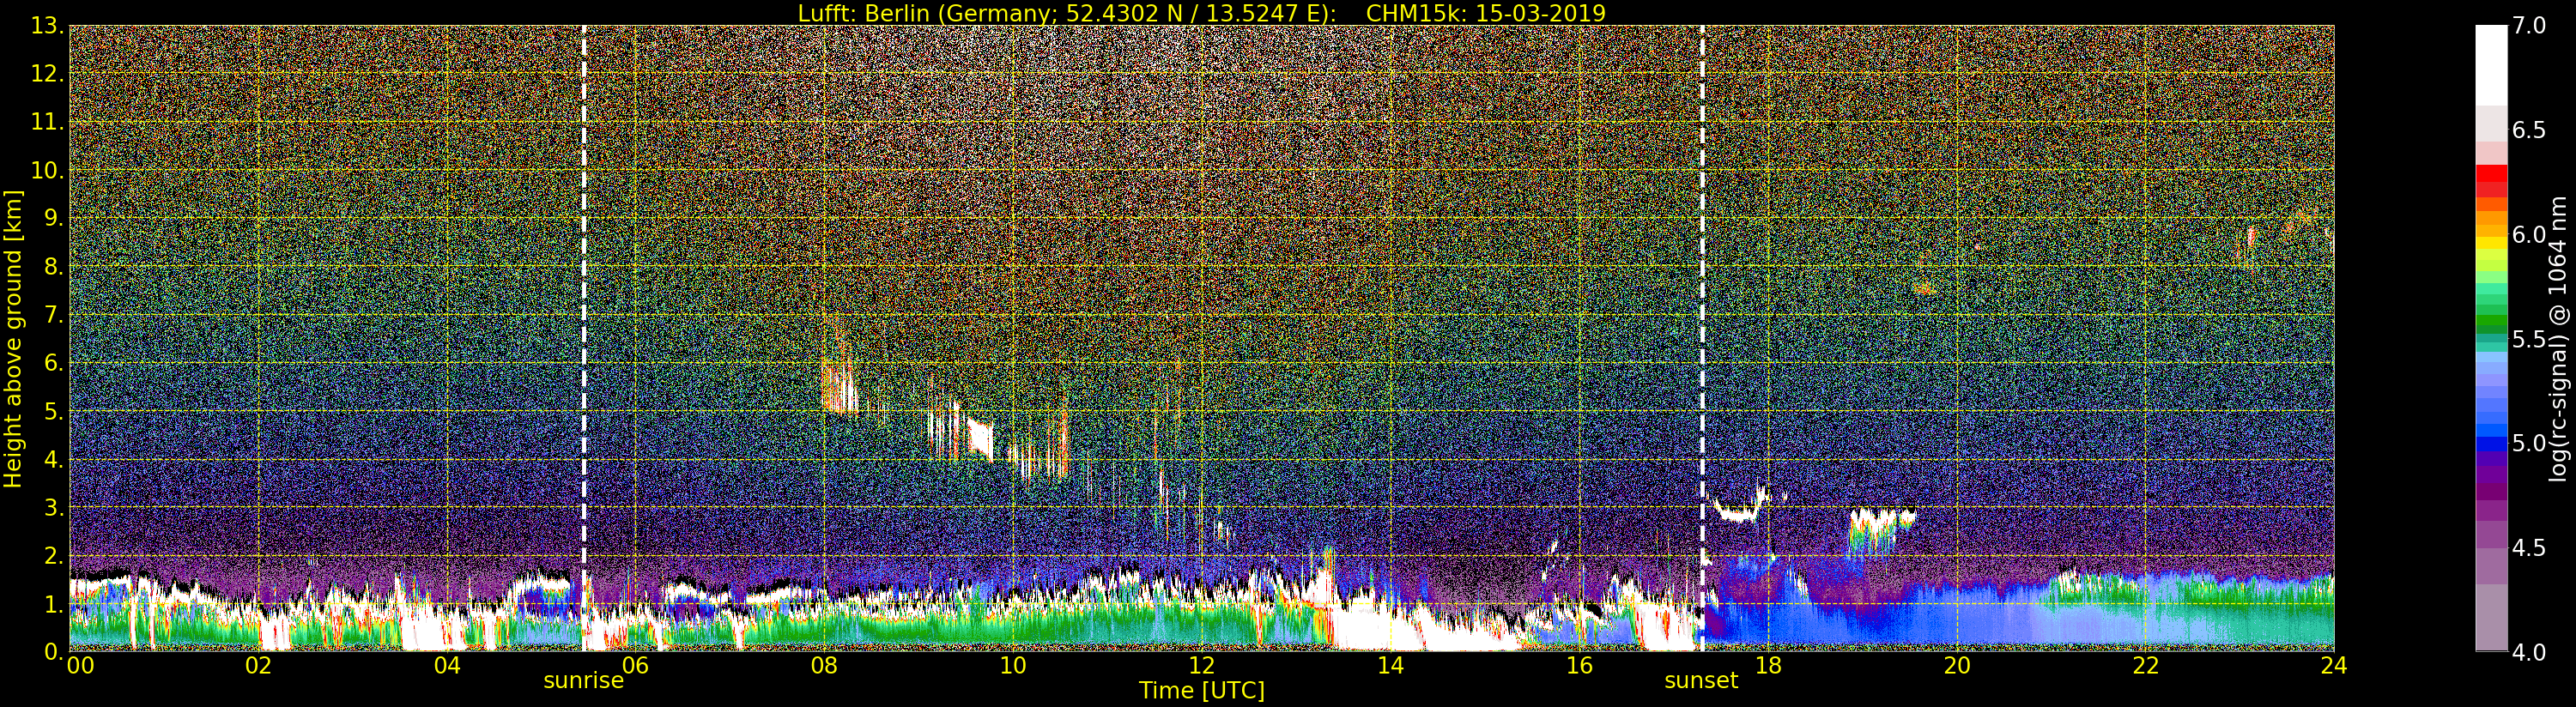Click the 20 tick on the time axis
Viewport: 2576px width, 707px height.
pyautogui.click(x=1956, y=666)
